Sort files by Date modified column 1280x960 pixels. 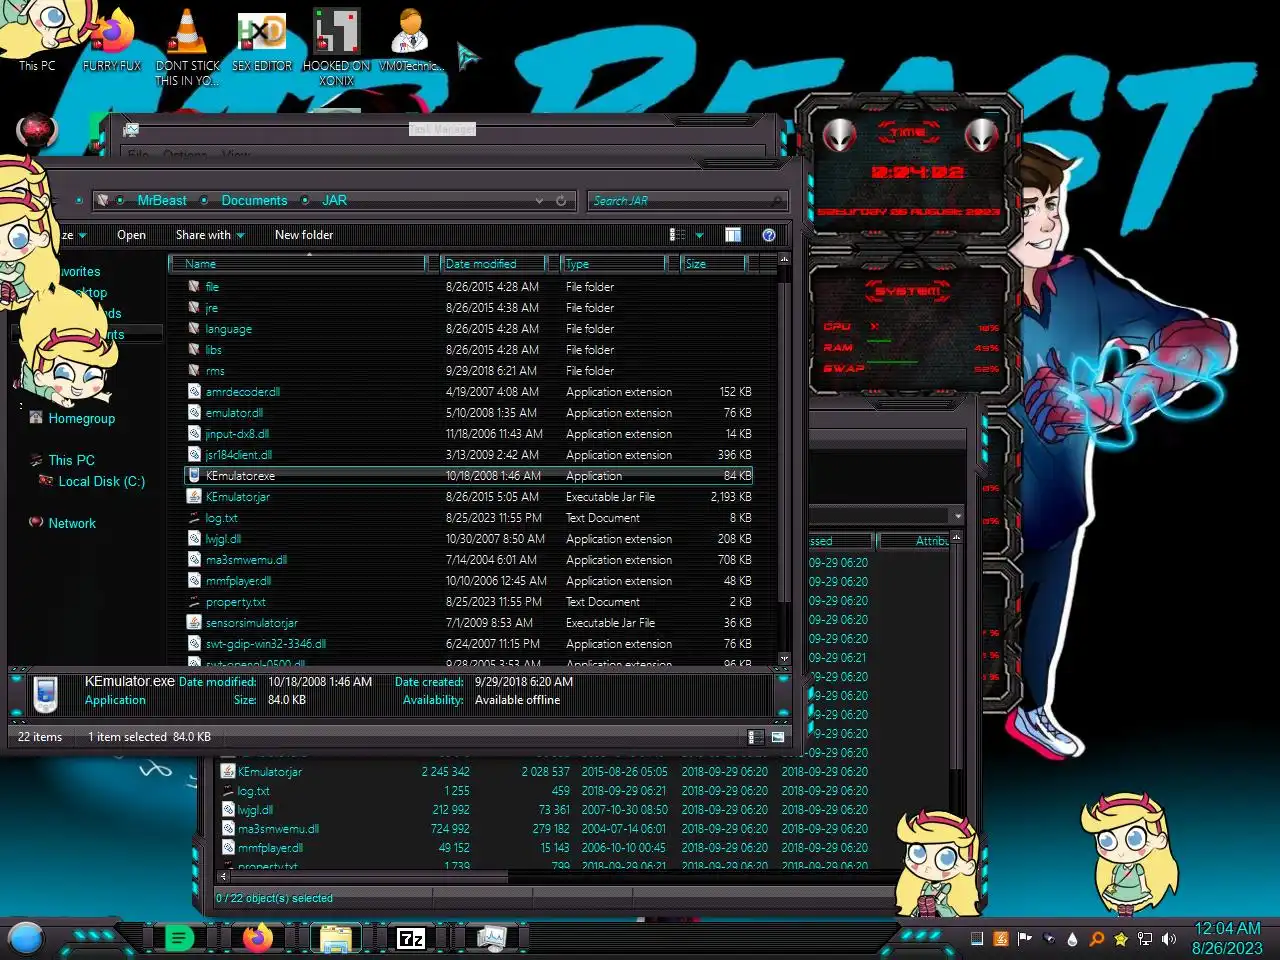tap(494, 264)
